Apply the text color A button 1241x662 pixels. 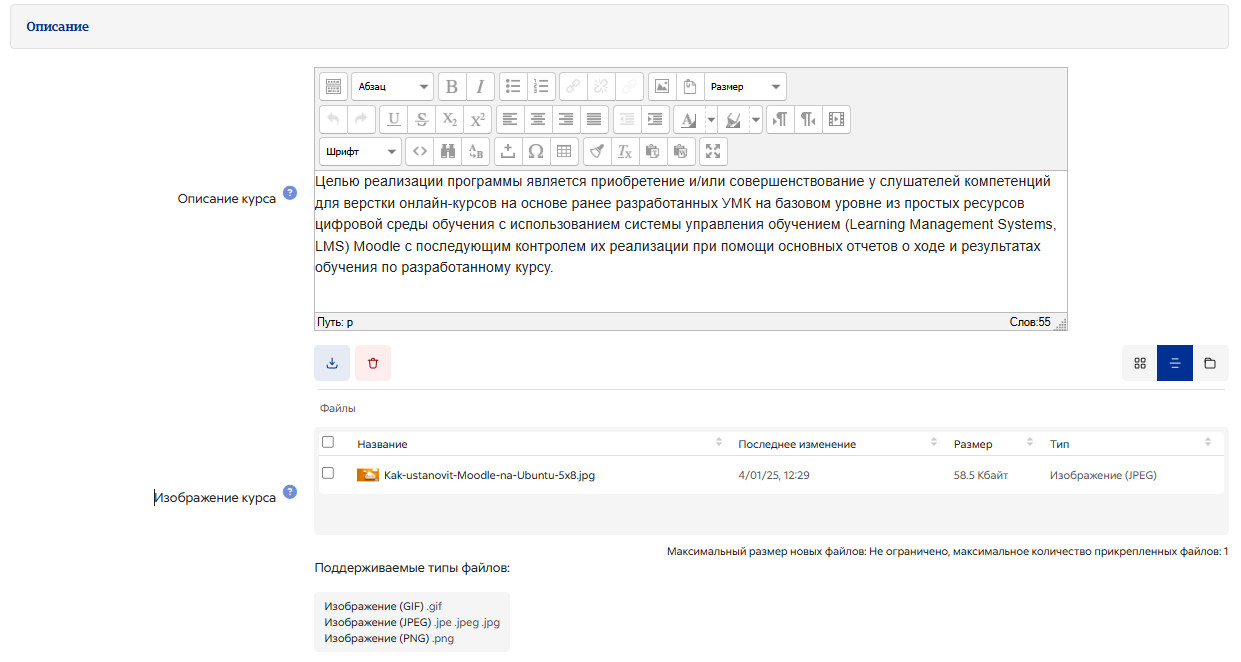[x=689, y=120]
